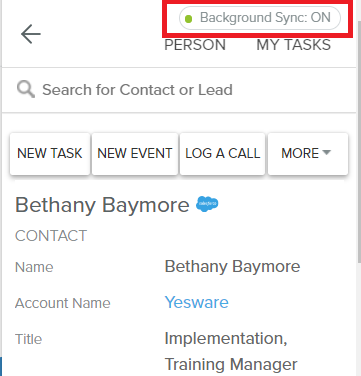Click the CONTACT record type label
This screenshot has width=361, height=376.
(x=51, y=236)
